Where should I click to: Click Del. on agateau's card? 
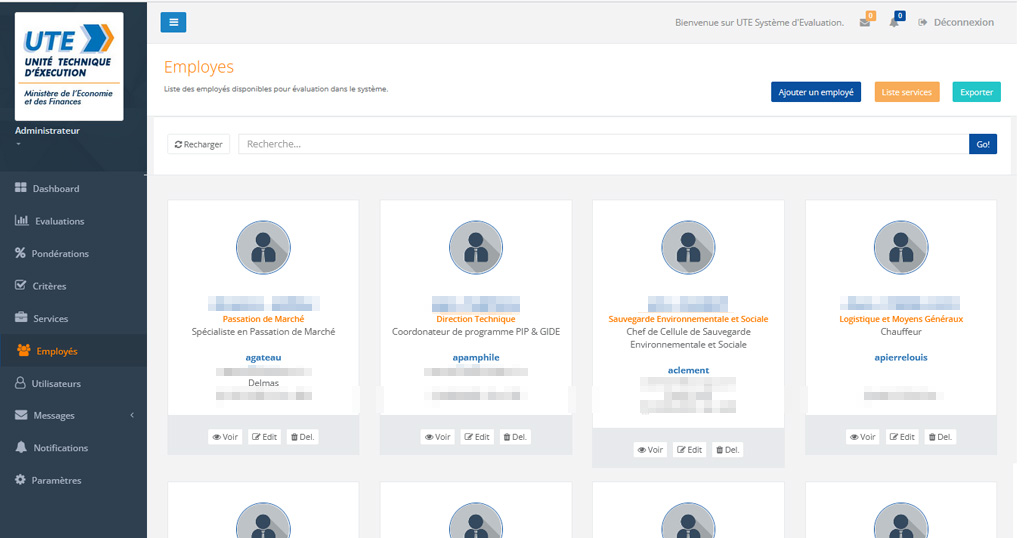(x=302, y=437)
